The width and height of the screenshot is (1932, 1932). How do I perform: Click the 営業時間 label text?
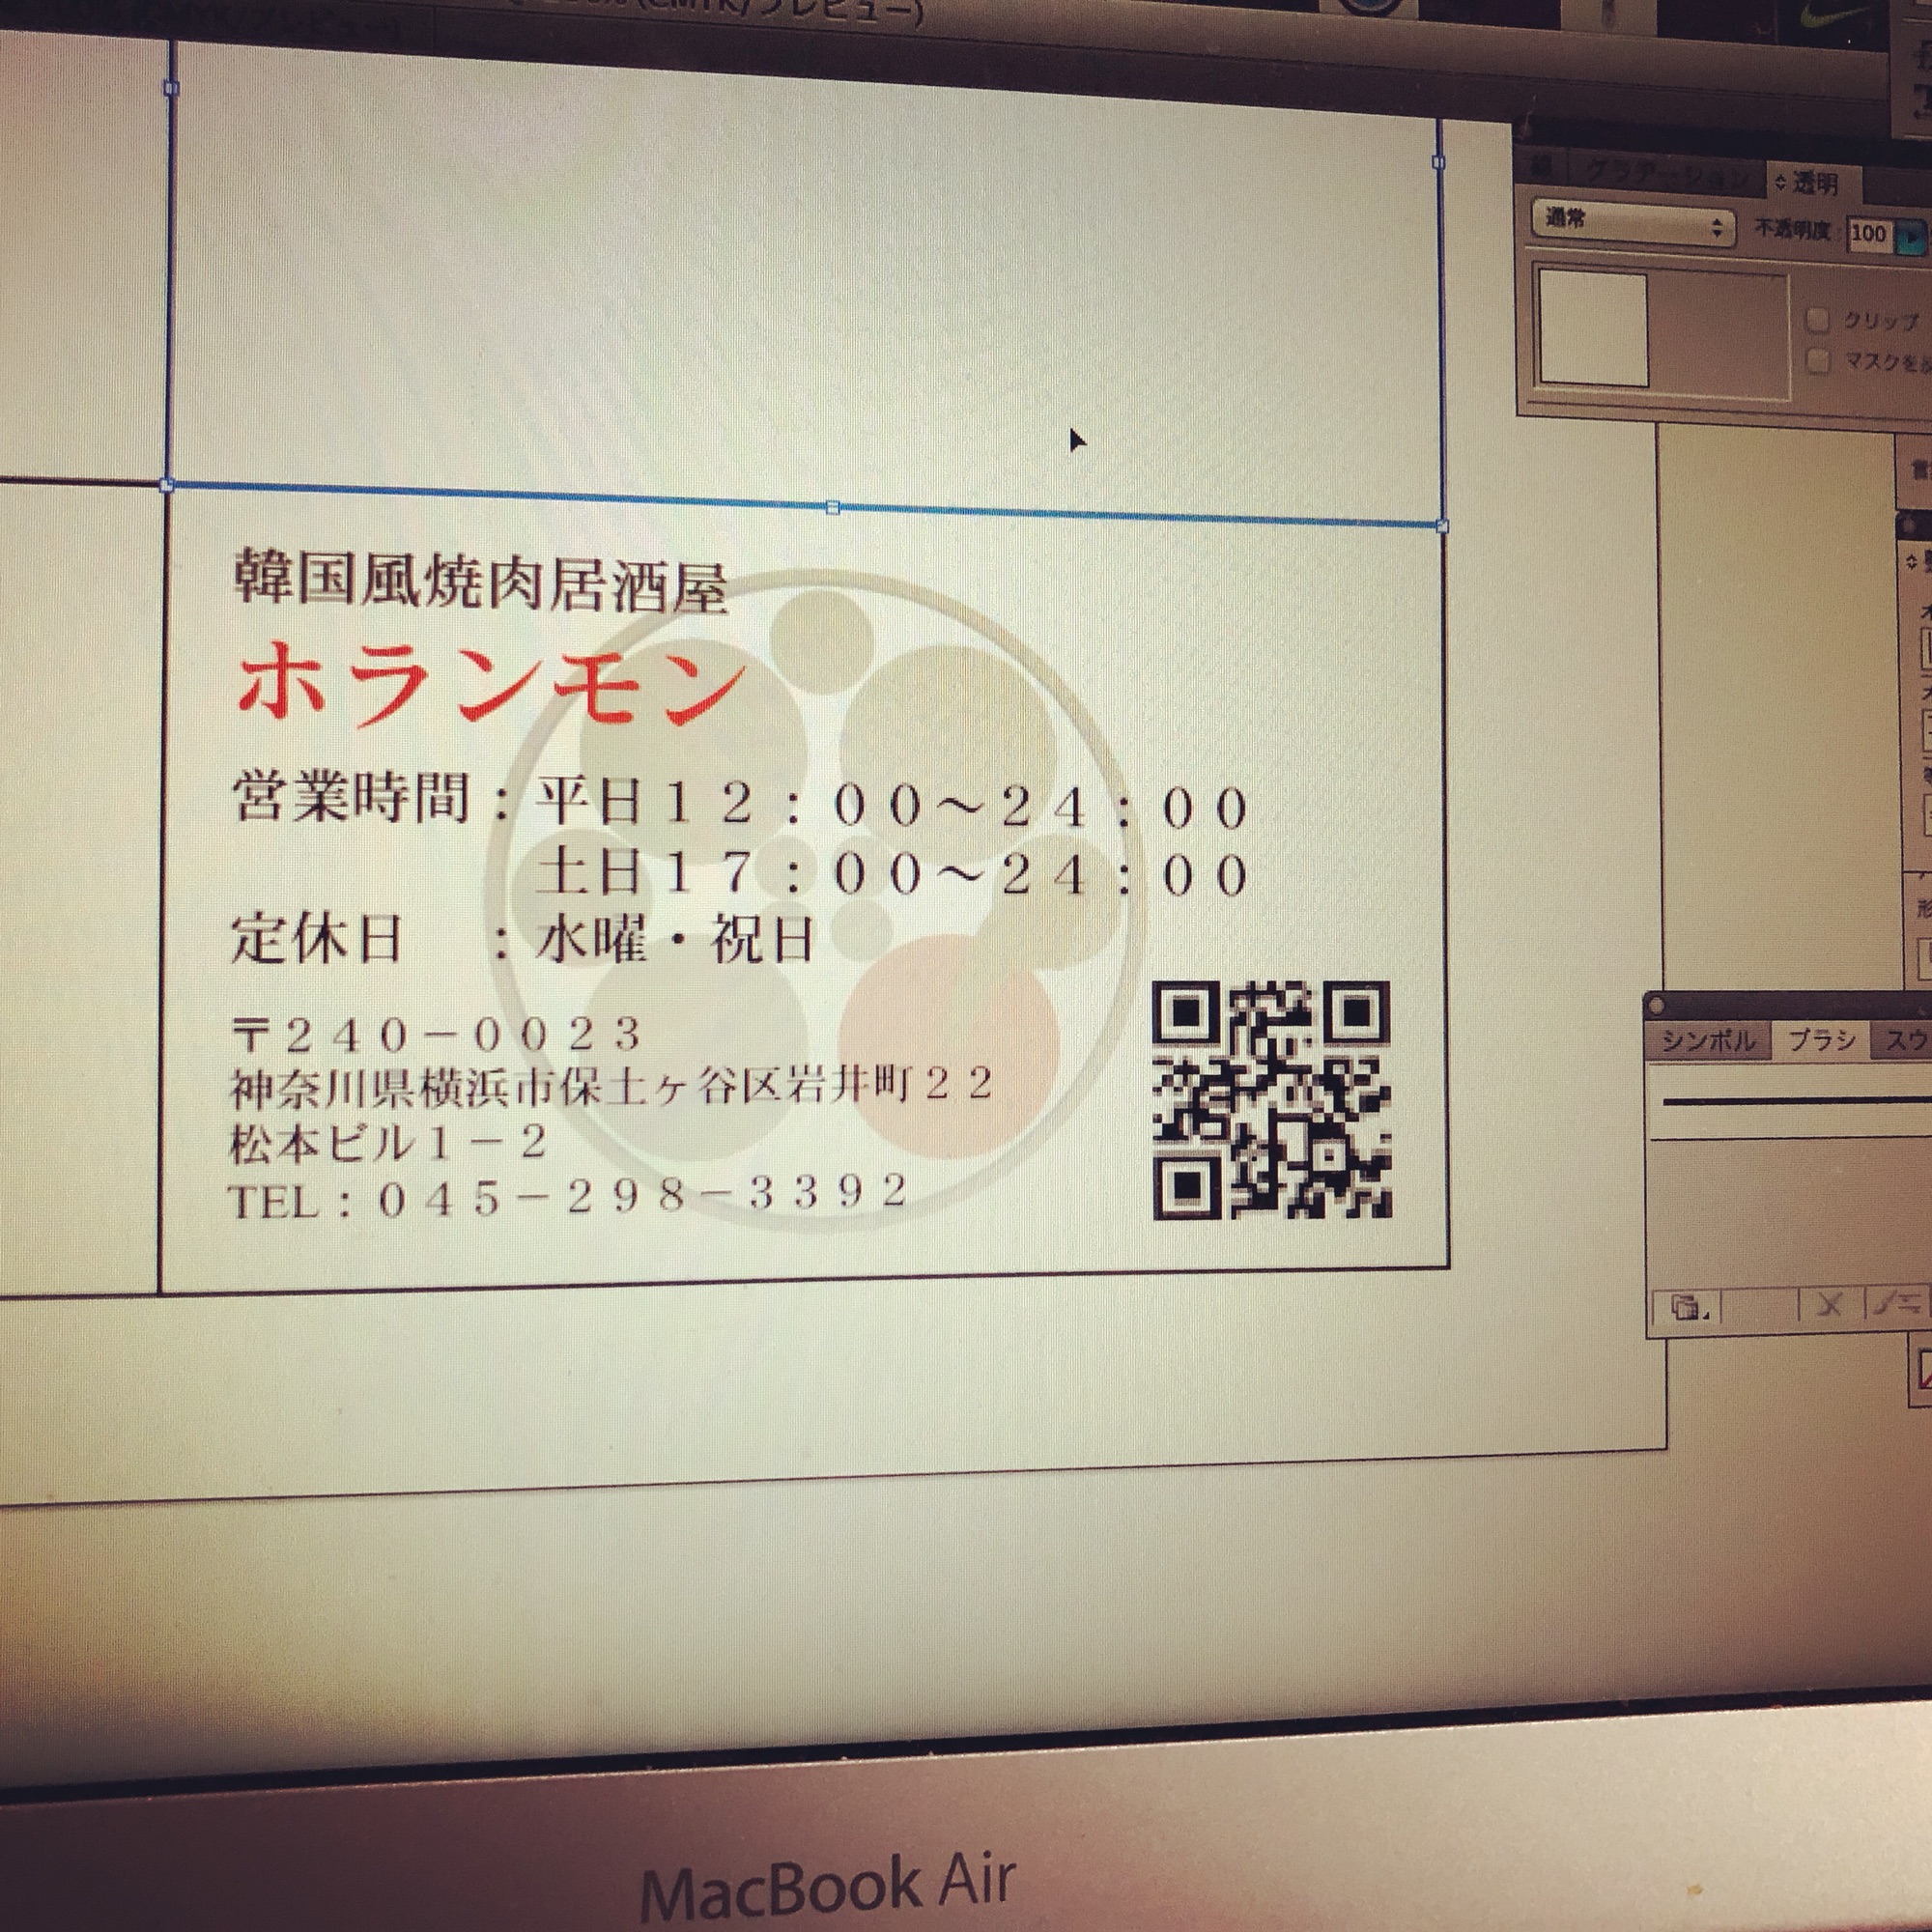[351, 797]
